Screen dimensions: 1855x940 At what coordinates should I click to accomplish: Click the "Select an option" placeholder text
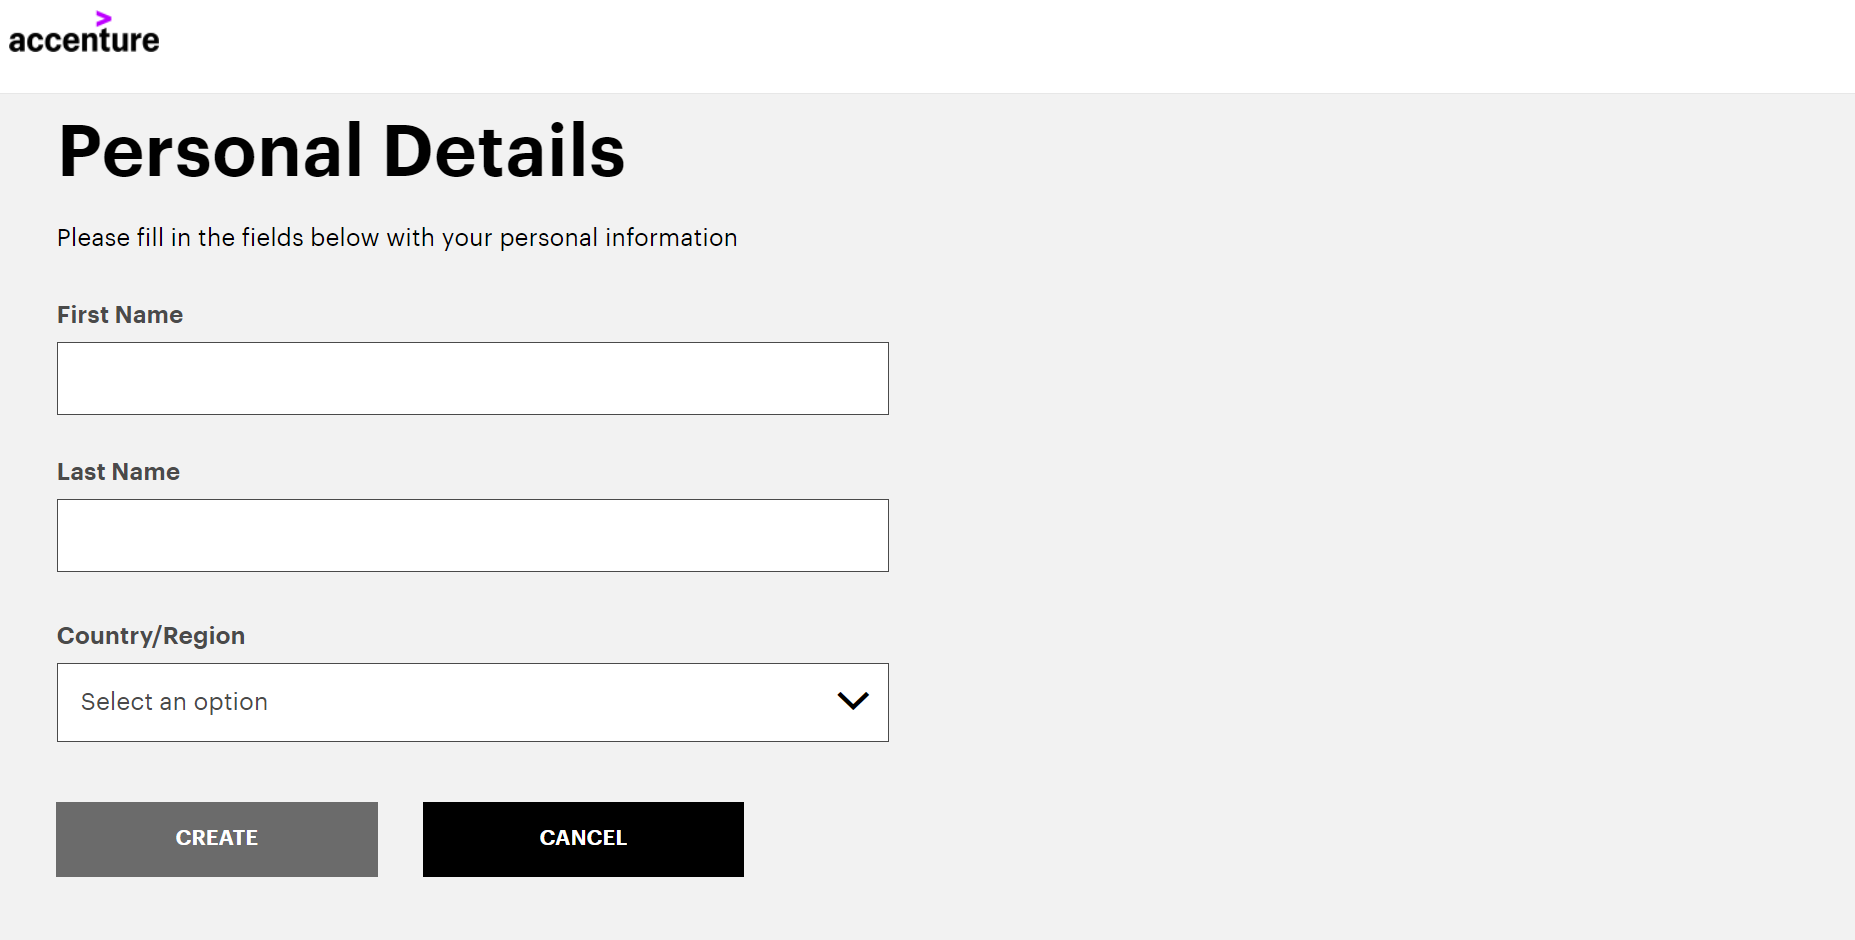[174, 702]
